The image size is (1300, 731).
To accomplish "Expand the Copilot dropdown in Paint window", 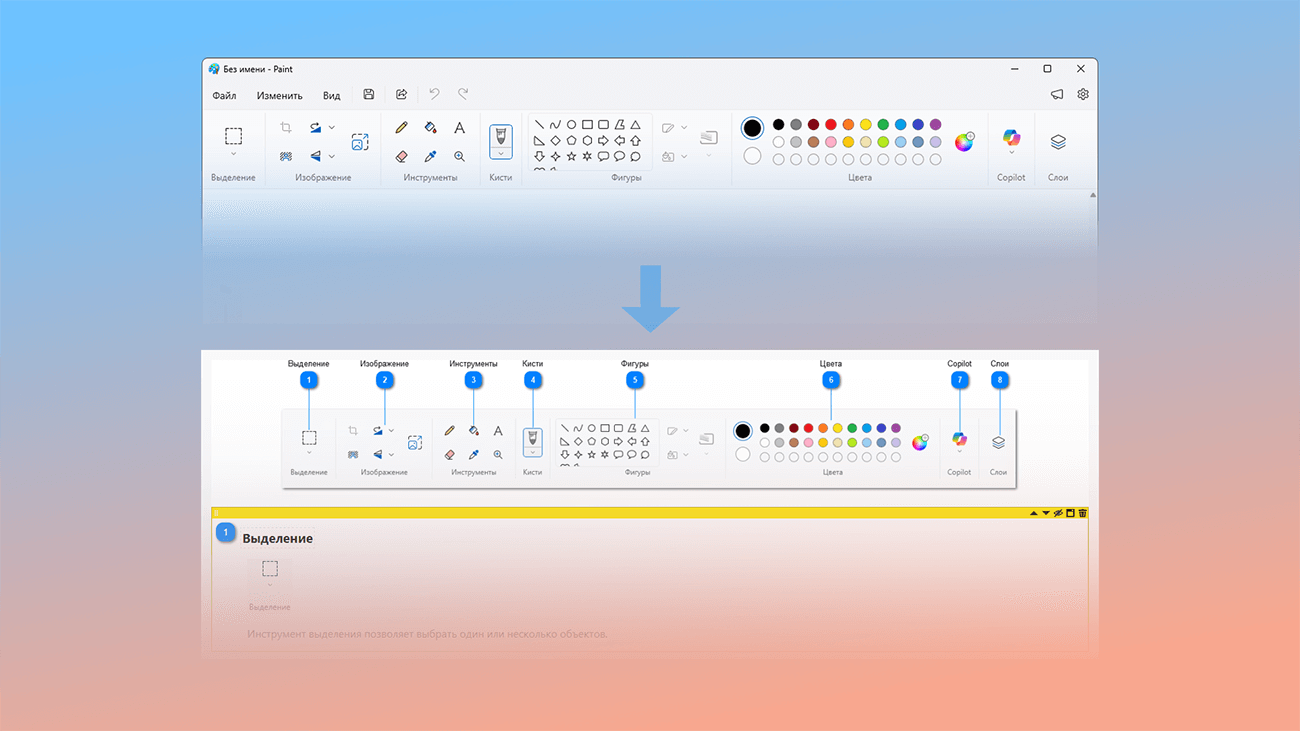I will pyautogui.click(x=1011, y=153).
